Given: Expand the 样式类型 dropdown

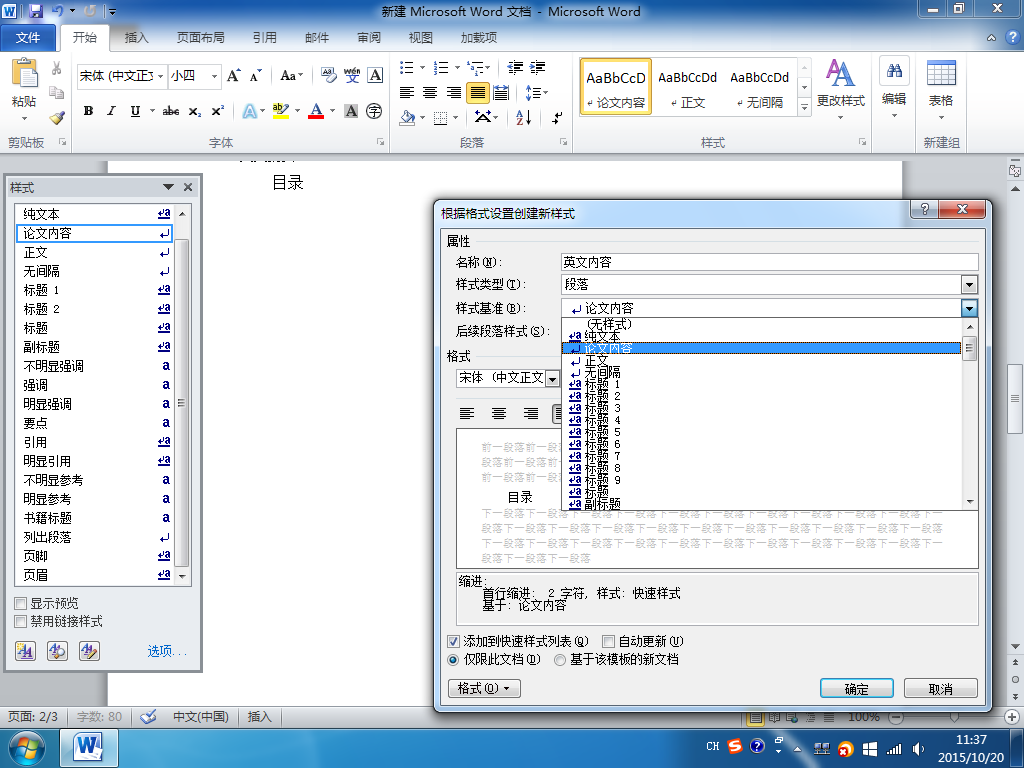Looking at the screenshot, I should point(969,285).
